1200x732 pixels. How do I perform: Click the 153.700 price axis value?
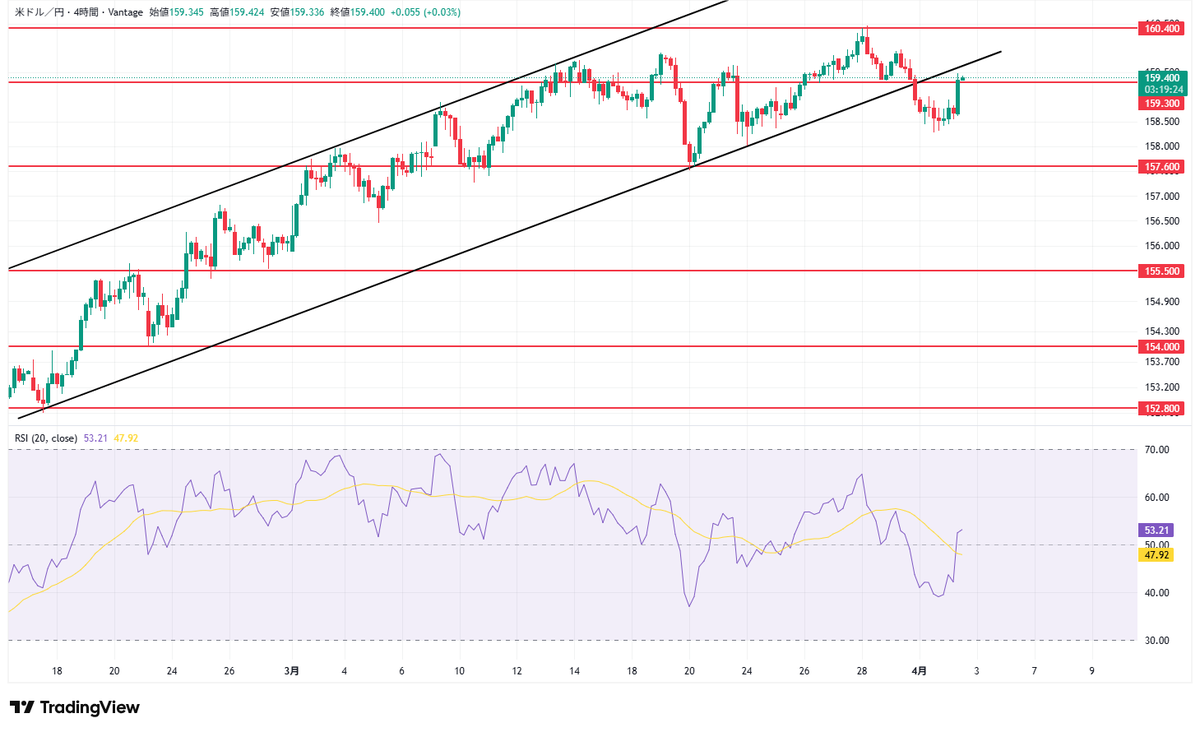click(x=1162, y=362)
